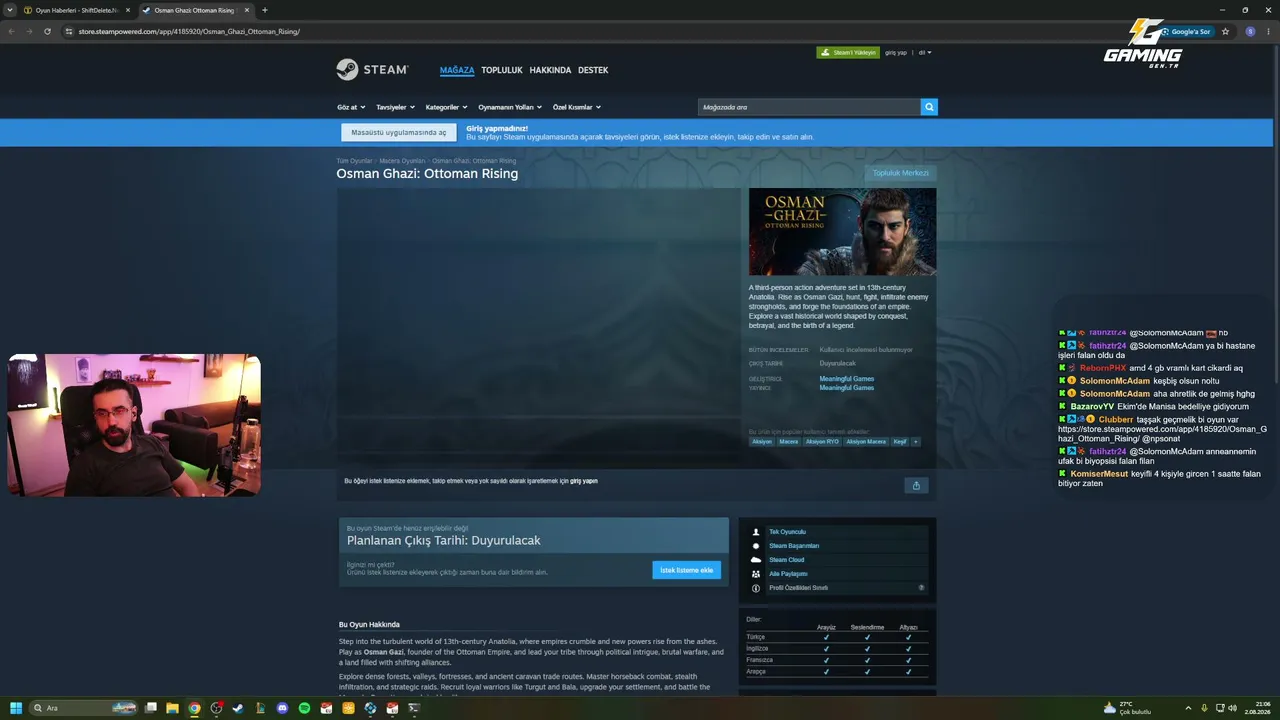
Task: Click the browser address bar URL
Action: coord(189,31)
